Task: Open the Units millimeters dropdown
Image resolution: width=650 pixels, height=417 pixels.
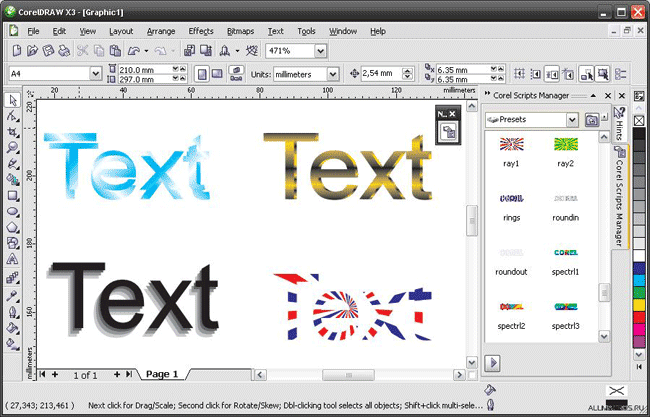Action: coord(333,74)
